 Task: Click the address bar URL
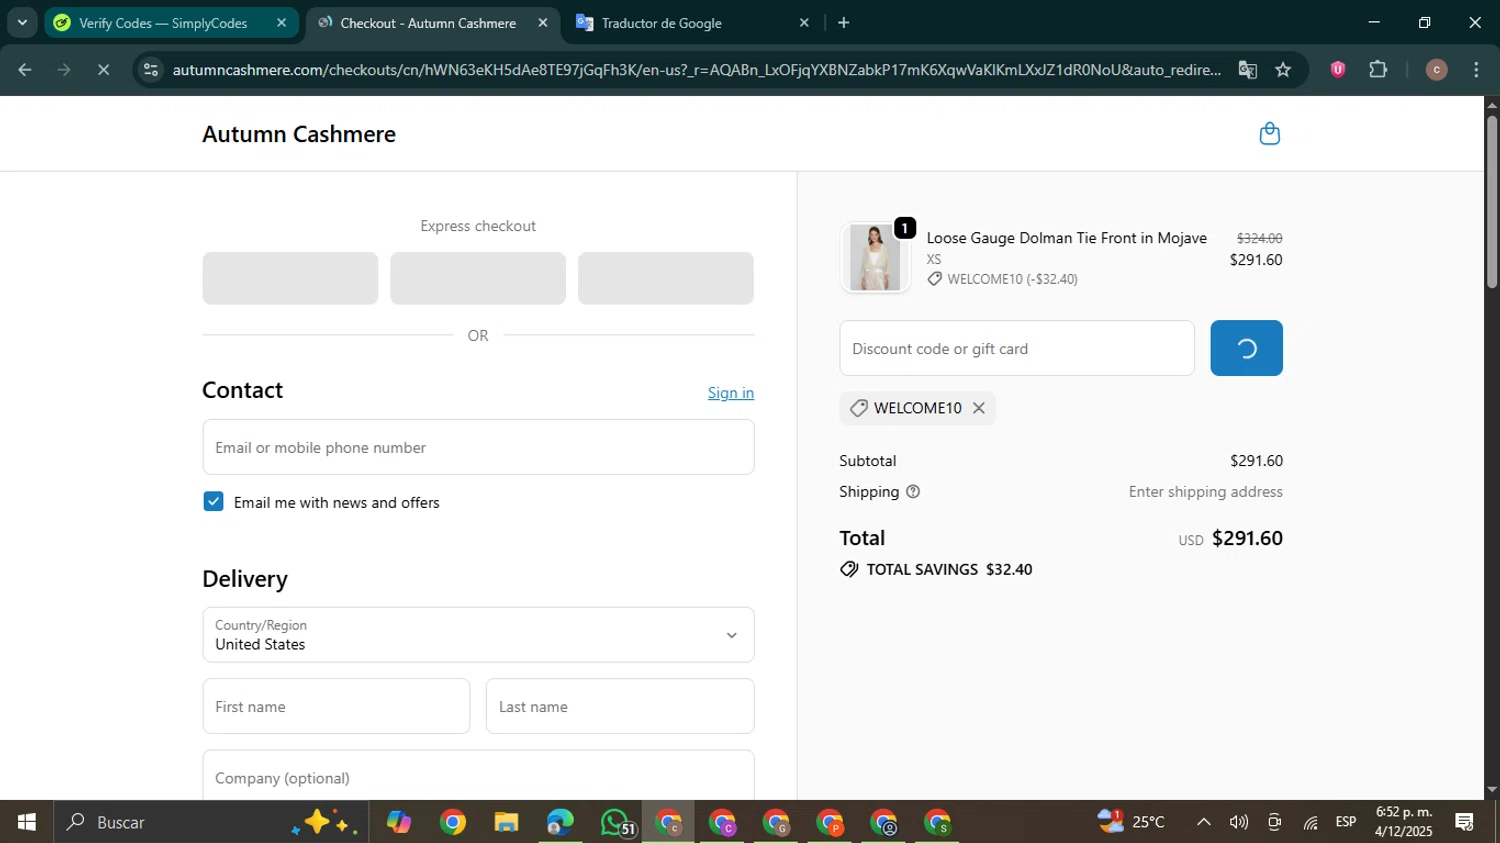tap(696, 70)
